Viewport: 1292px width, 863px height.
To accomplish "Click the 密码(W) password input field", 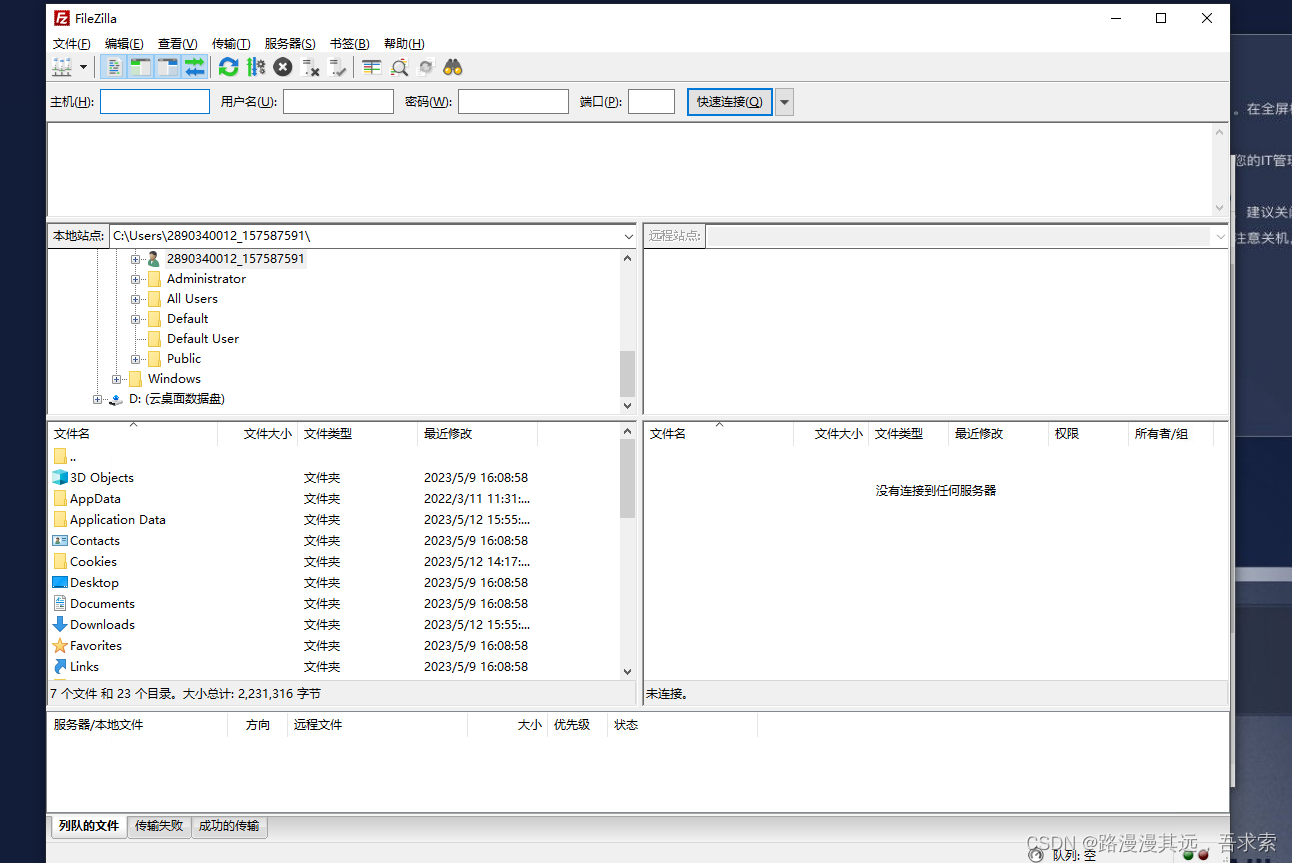I will pyautogui.click(x=513, y=102).
